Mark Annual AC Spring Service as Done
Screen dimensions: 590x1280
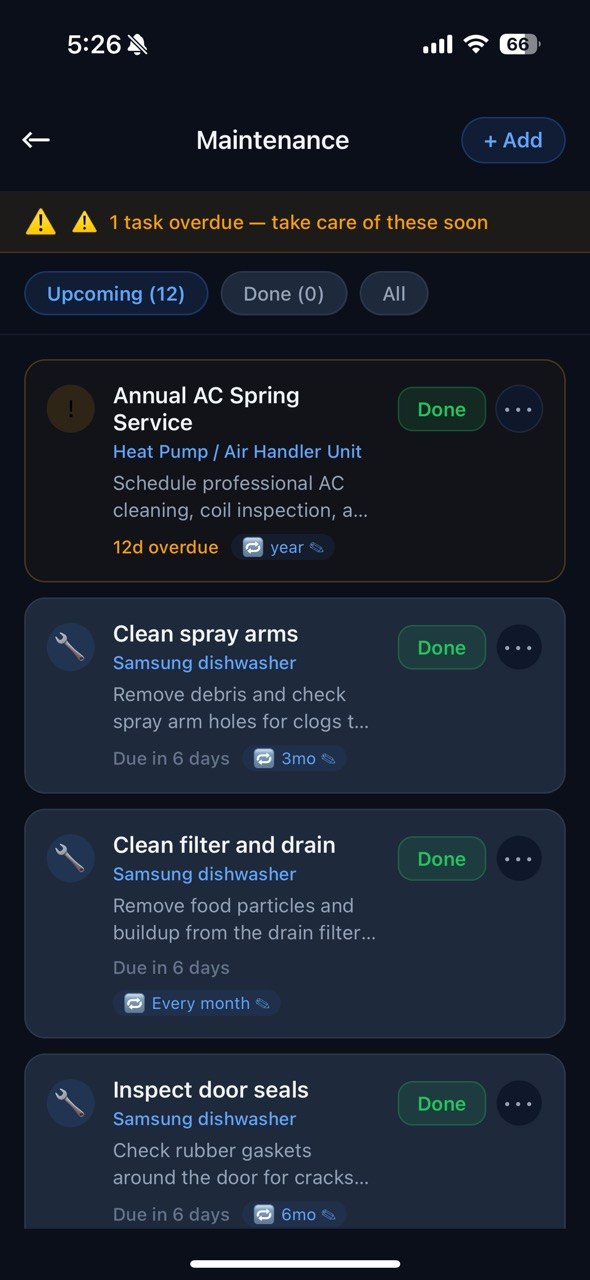[441, 408]
